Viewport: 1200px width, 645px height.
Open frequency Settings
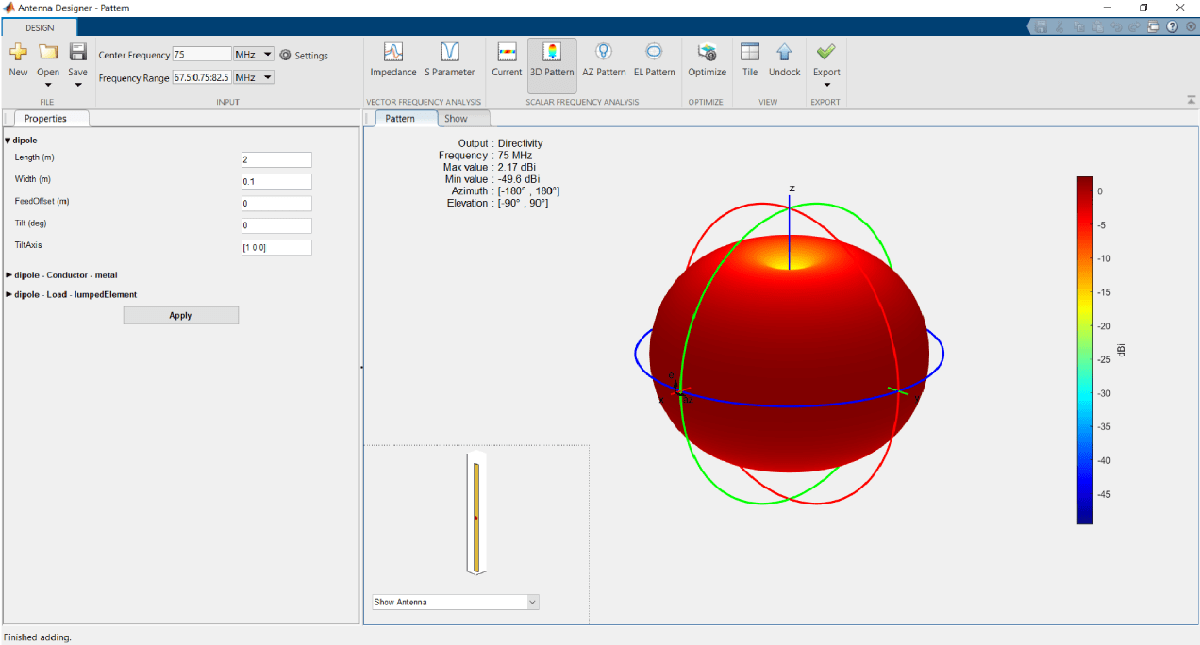pos(304,55)
